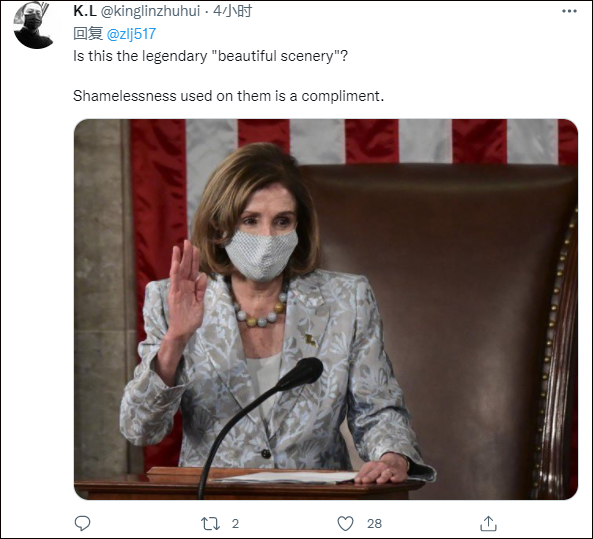593x539 pixels.
Task: Visit the mentioned @zlj517 profile
Action: click(x=131, y=34)
